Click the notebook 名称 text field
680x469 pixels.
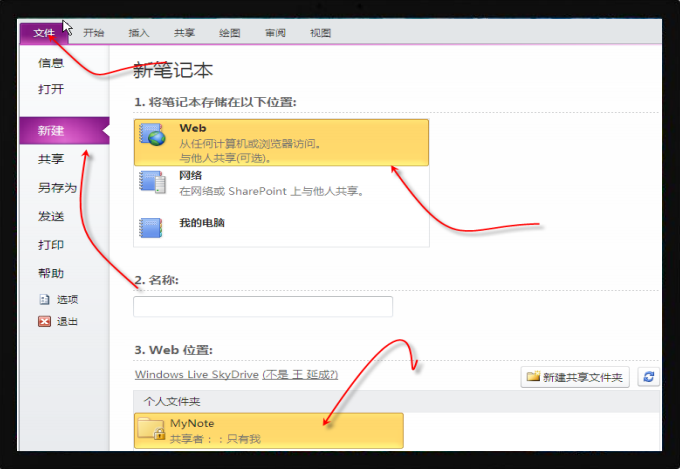(263, 307)
